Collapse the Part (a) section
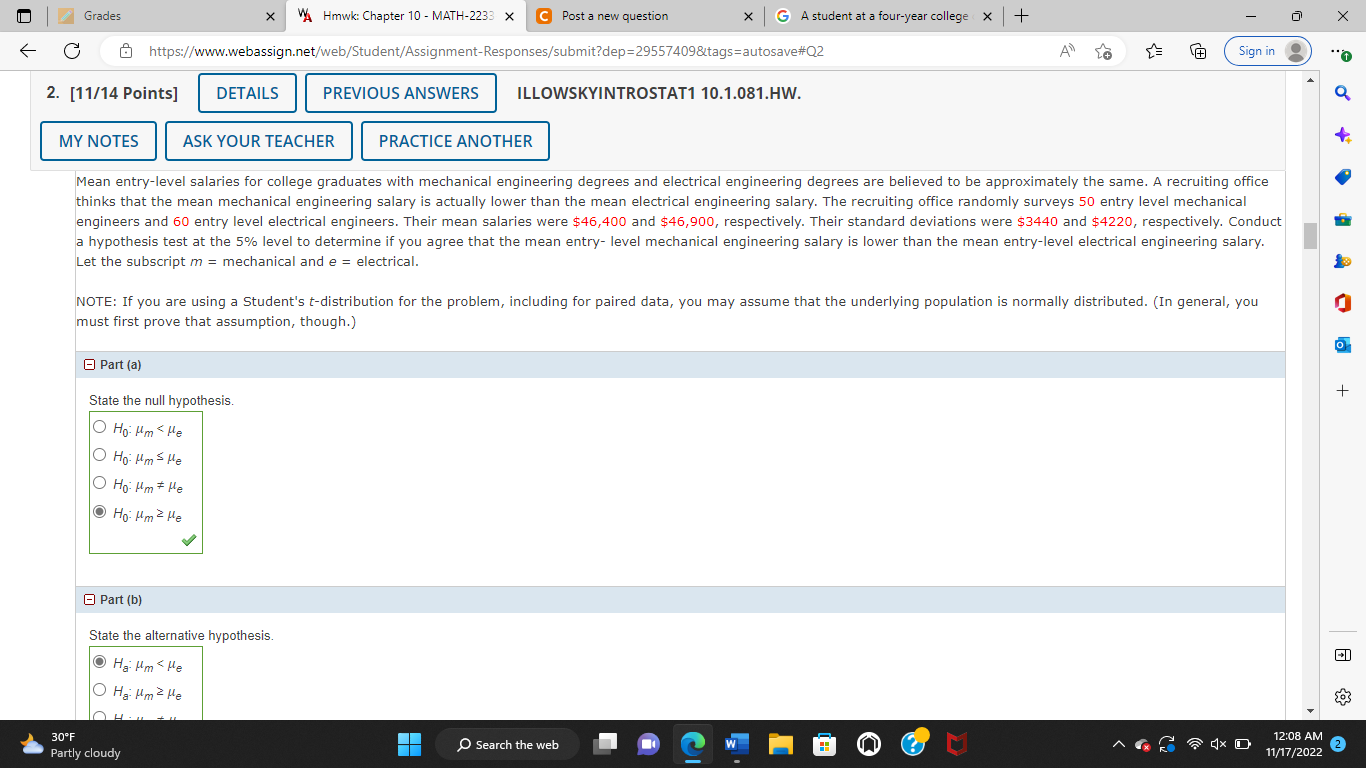The height and width of the screenshot is (768, 1366). click(x=90, y=365)
